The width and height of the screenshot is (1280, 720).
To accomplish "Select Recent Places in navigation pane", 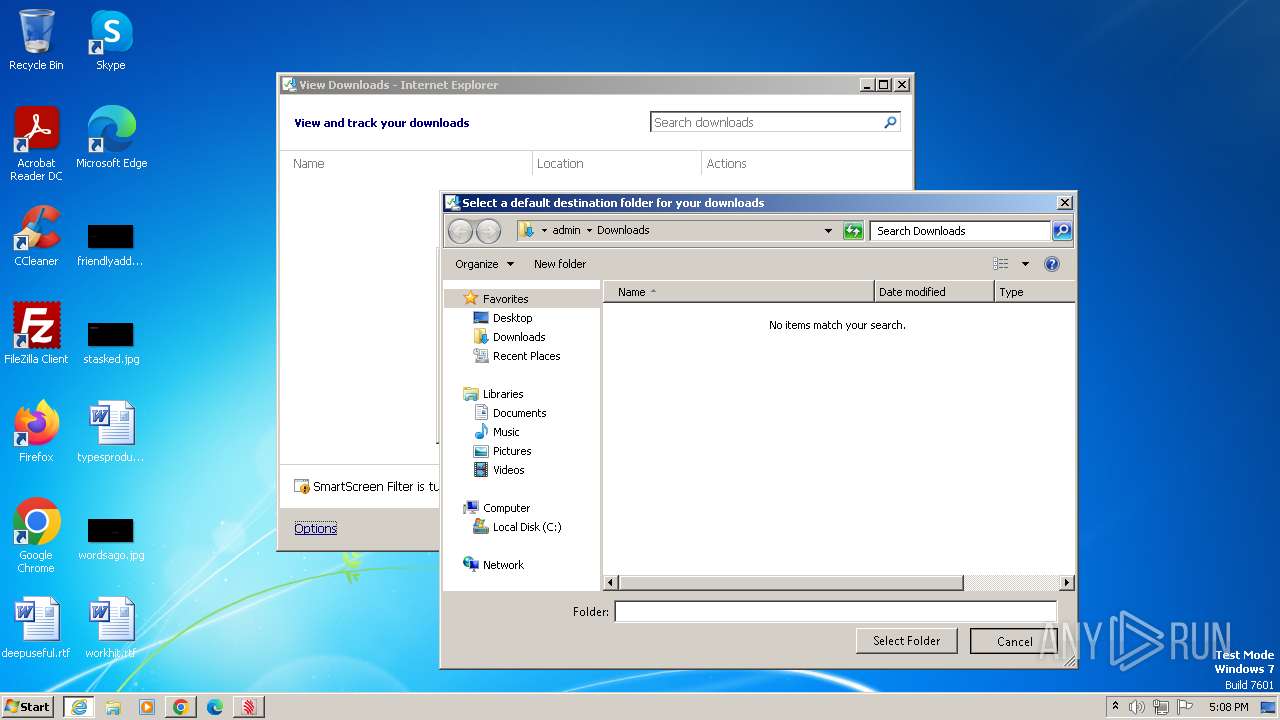I will point(526,356).
